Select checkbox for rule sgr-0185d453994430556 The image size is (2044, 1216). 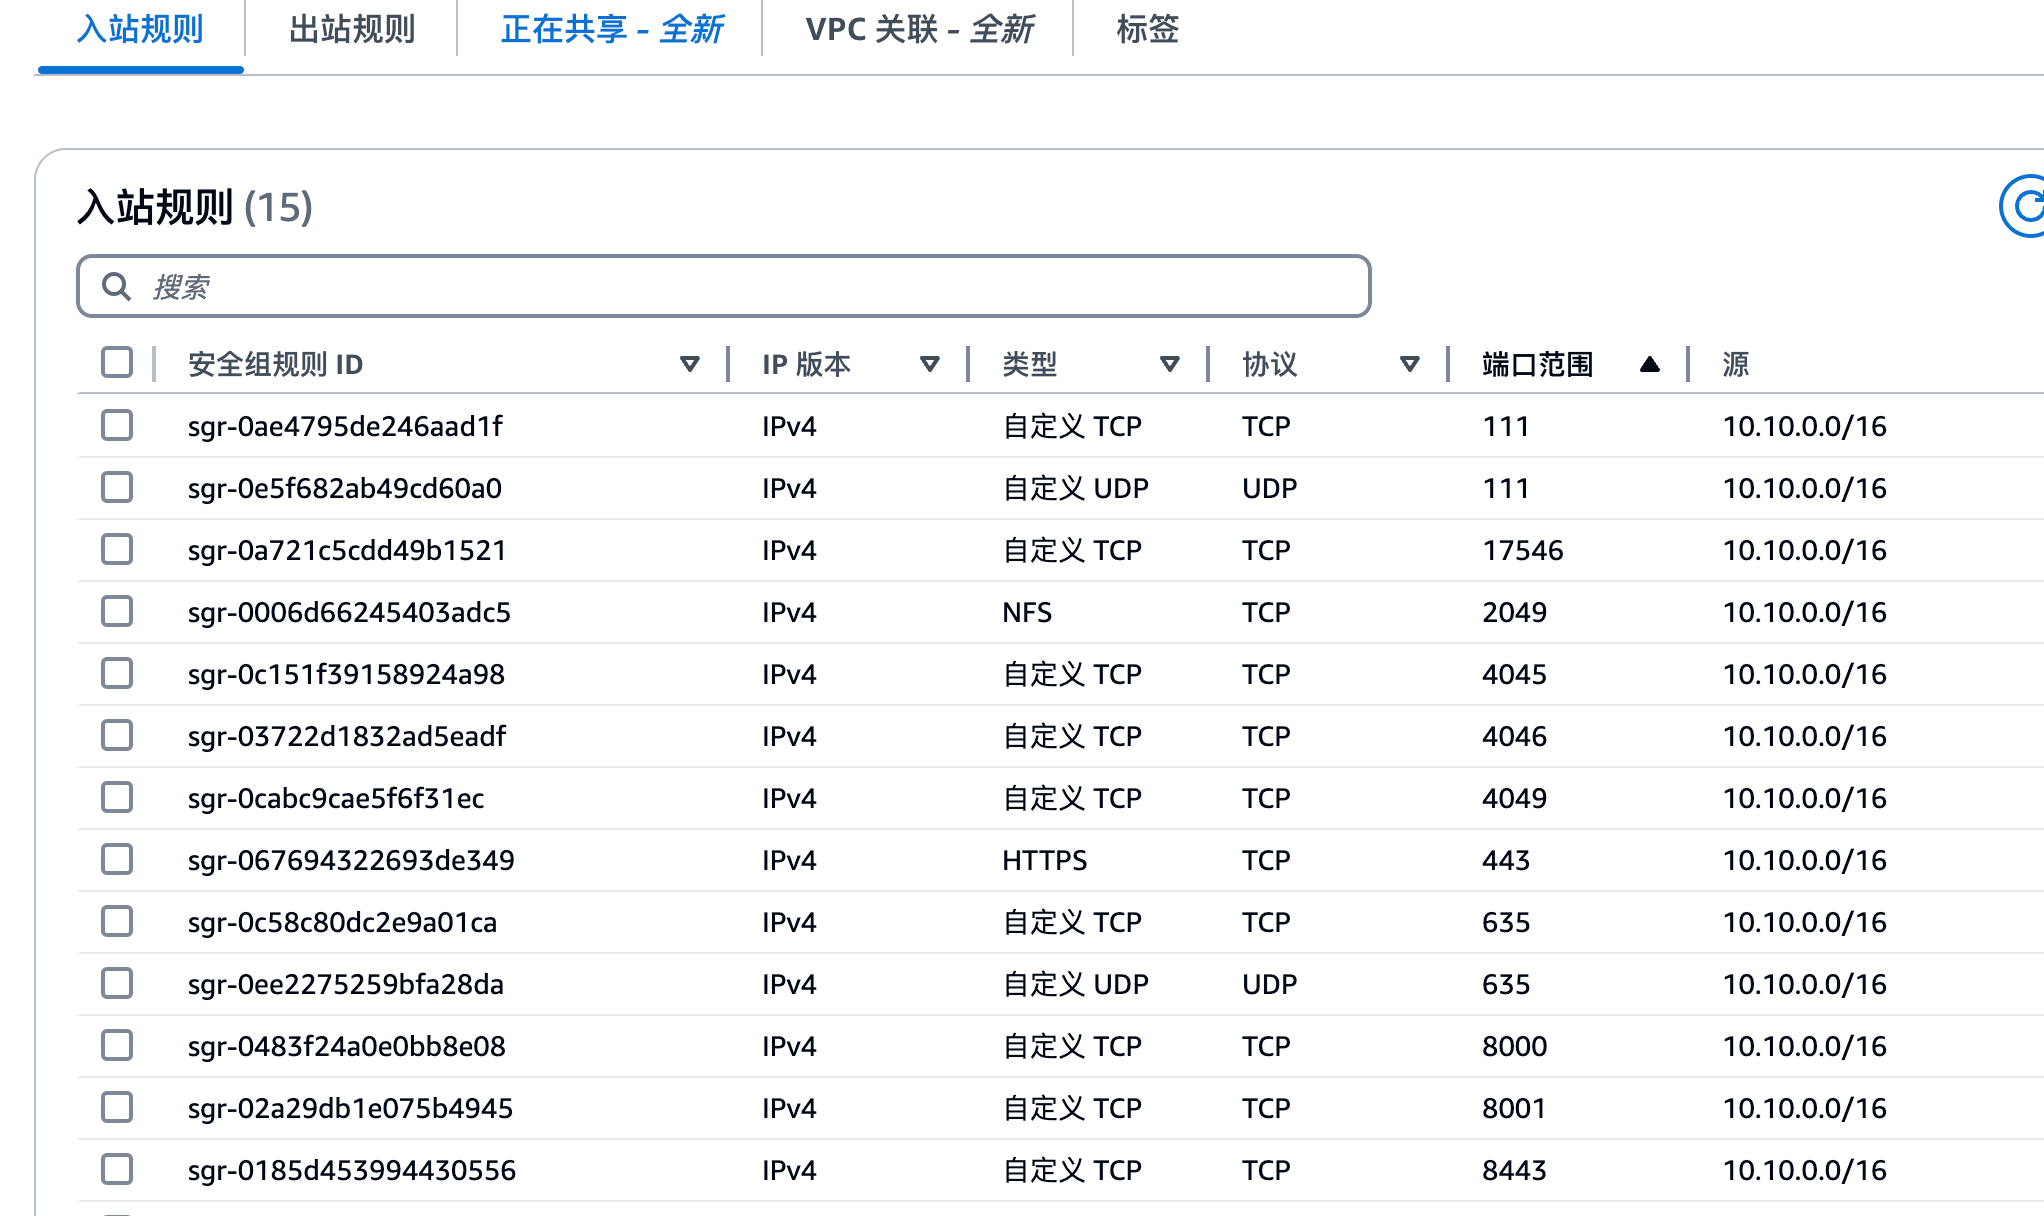click(x=117, y=1170)
